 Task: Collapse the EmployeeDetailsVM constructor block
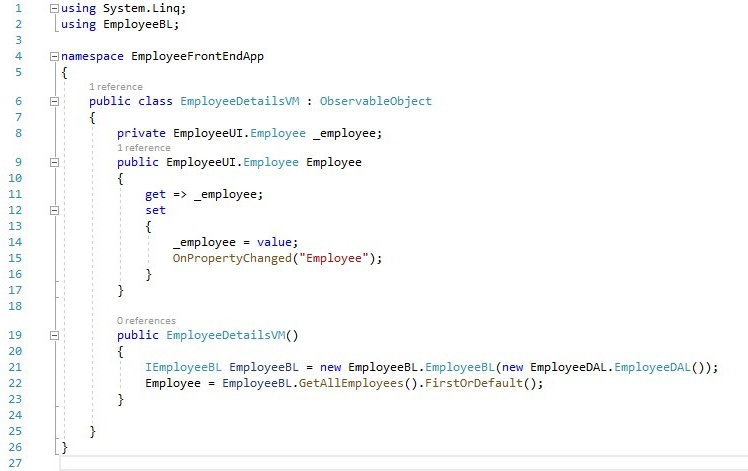pyautogui.click(x=54, y=335)
